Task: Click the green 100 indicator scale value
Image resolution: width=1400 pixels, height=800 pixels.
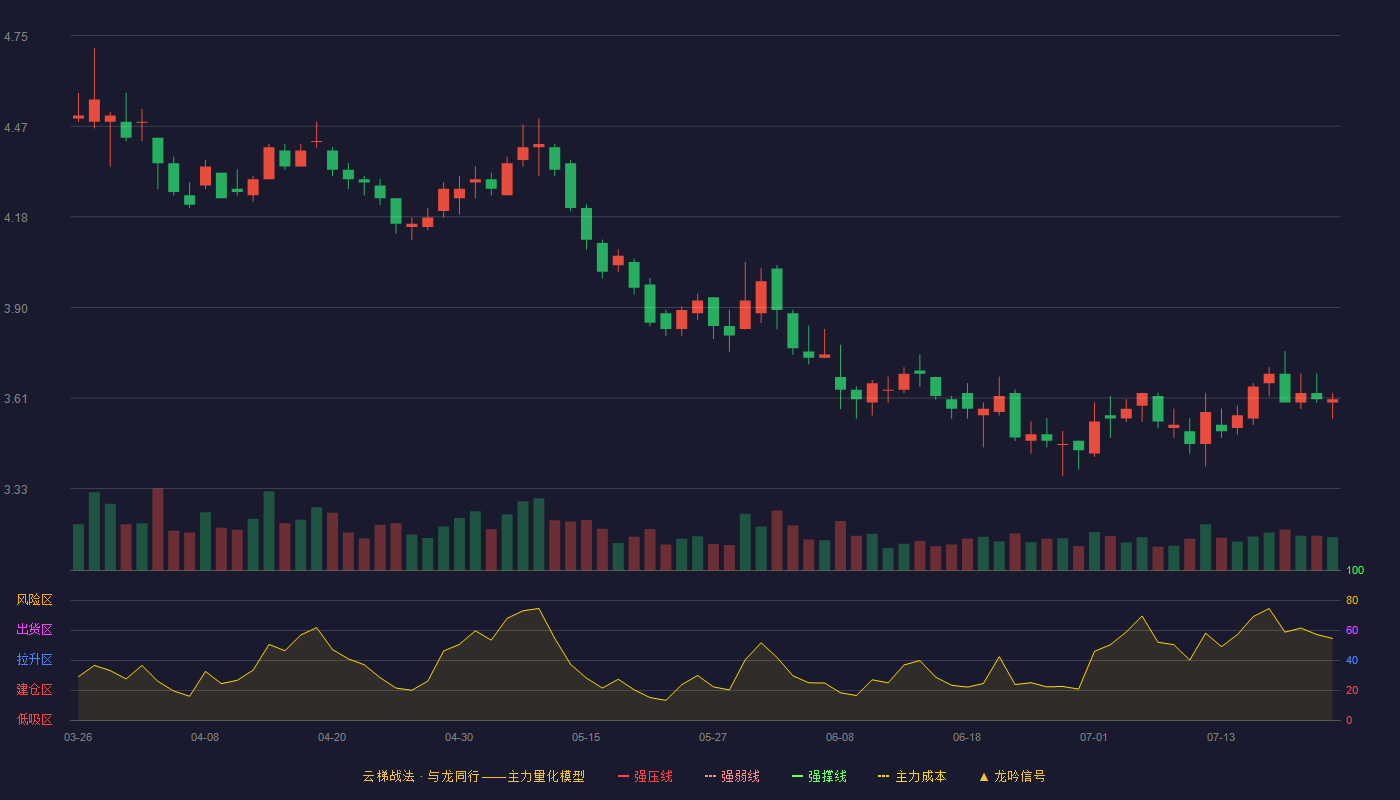Action: pyautogui.click(x=1355, y=571)
